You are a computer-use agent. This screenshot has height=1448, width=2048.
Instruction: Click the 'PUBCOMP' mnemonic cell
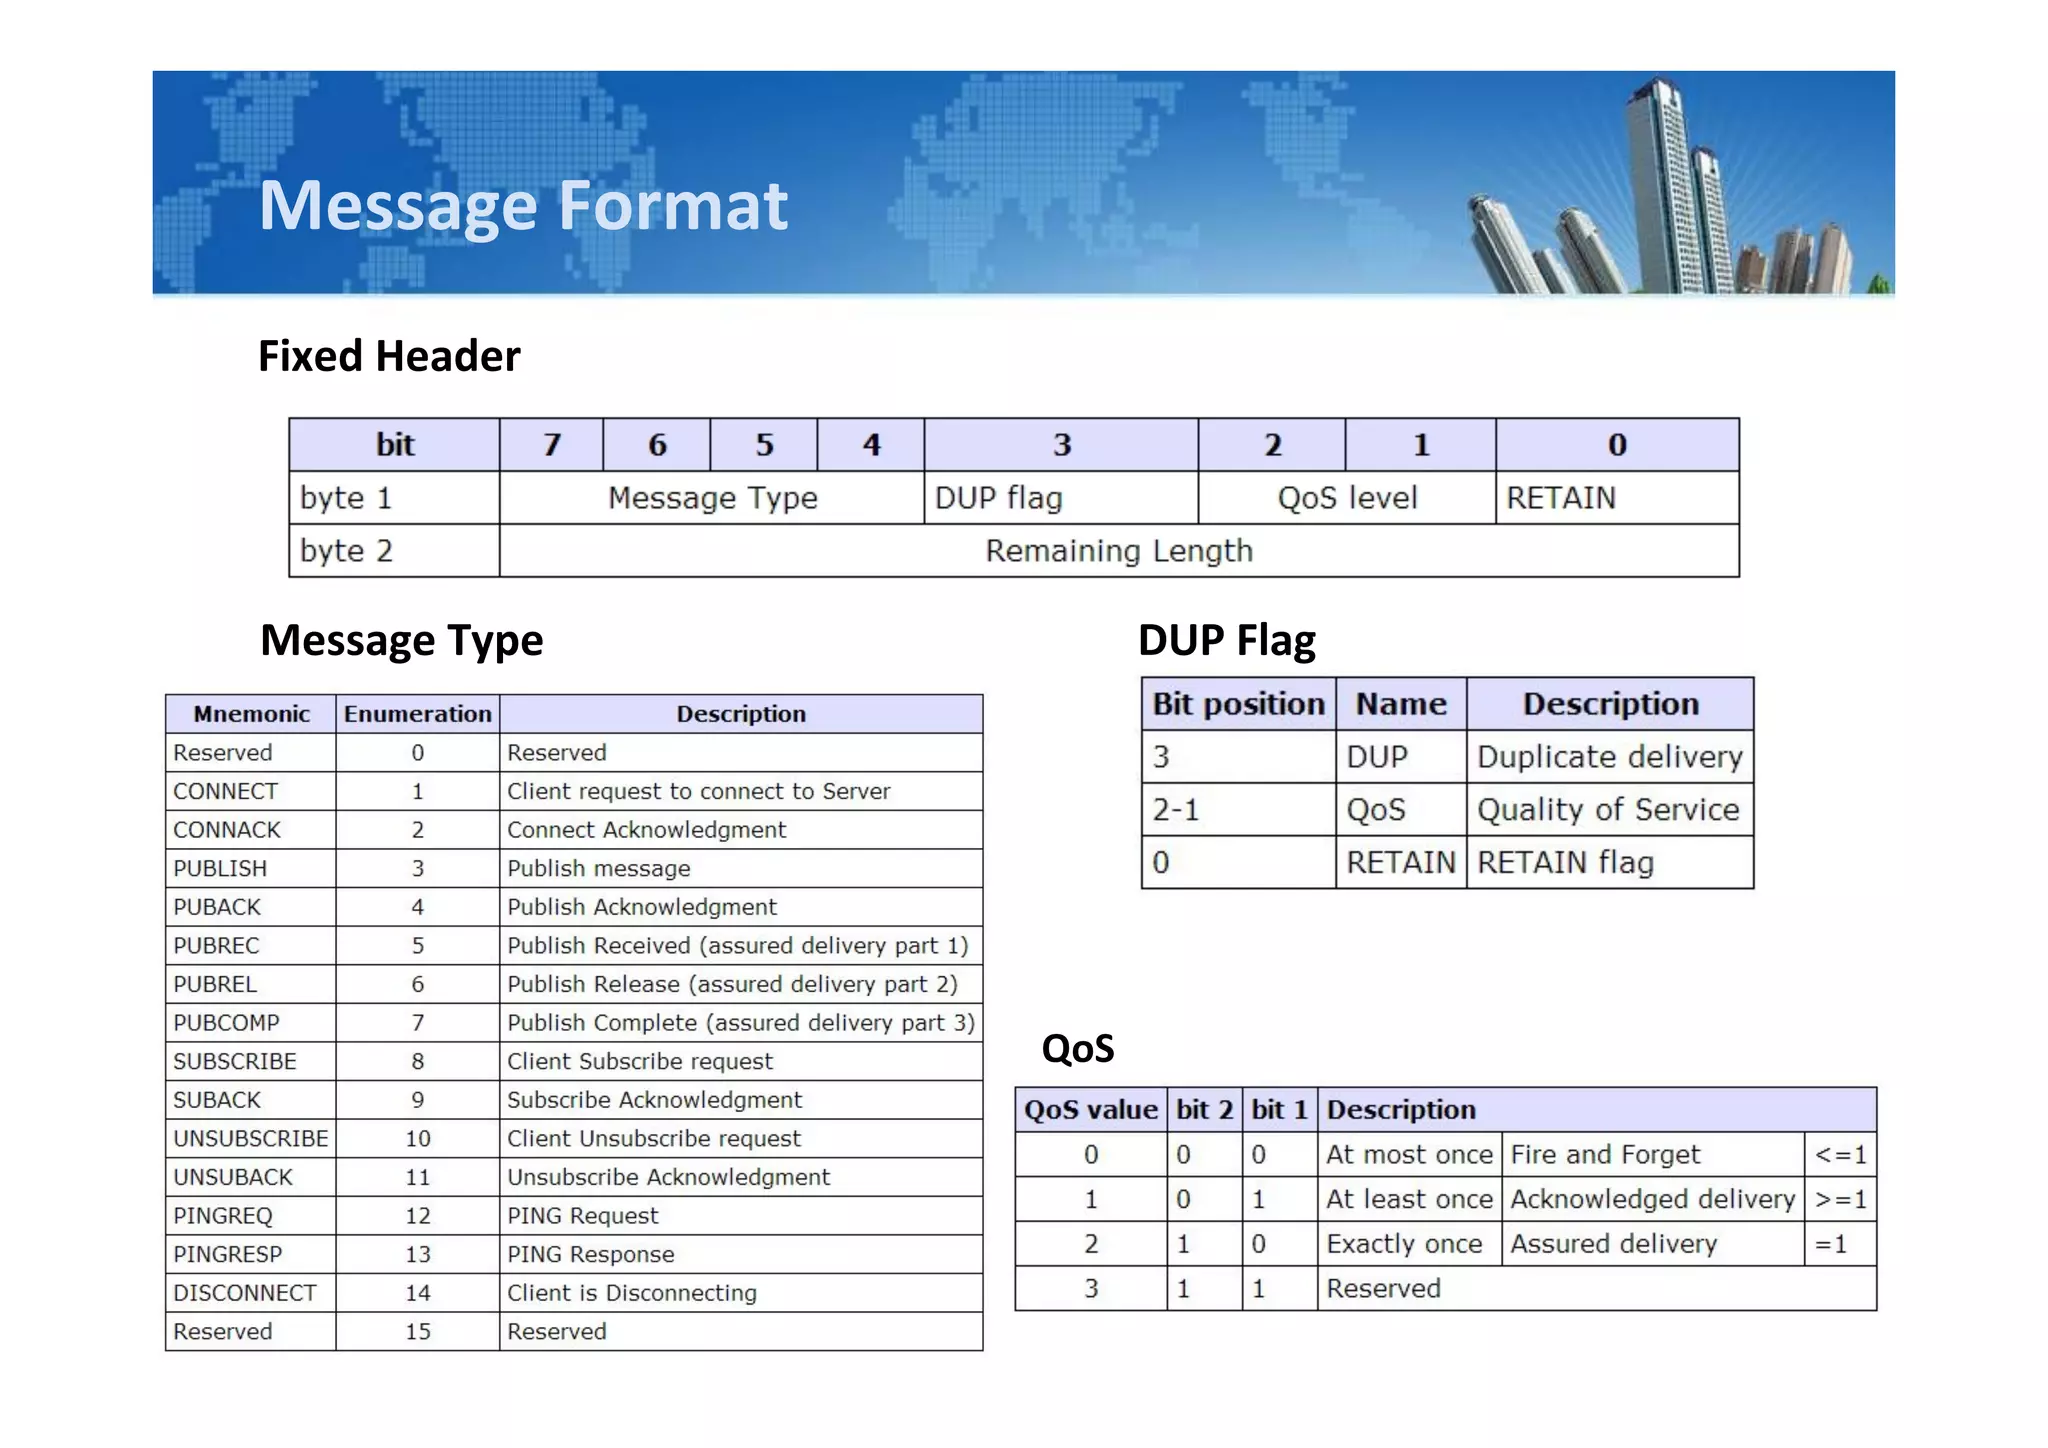click(251, 1023)
